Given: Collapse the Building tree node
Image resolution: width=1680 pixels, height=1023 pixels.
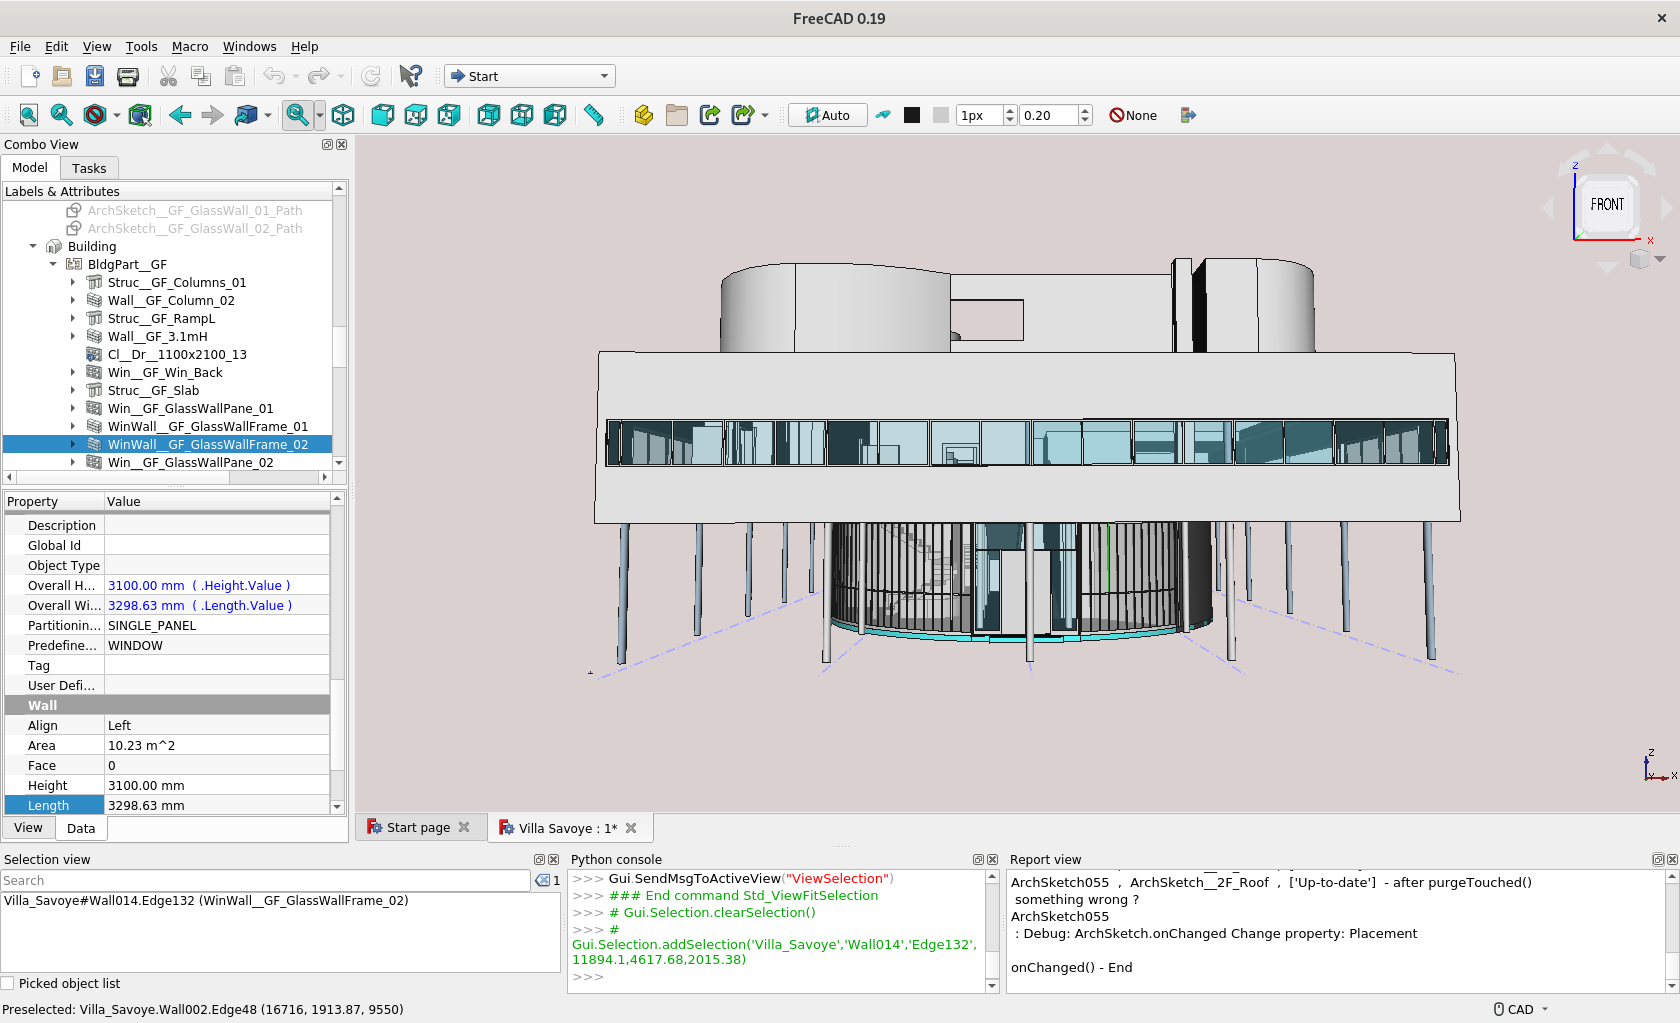Looking at the screenshot, I should (x=33, y=246).
